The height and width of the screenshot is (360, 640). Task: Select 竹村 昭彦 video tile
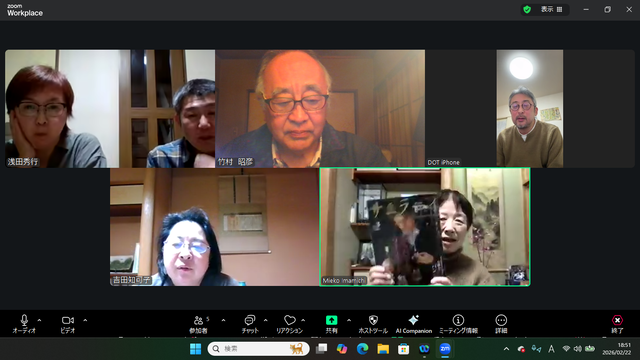[320, 109]
